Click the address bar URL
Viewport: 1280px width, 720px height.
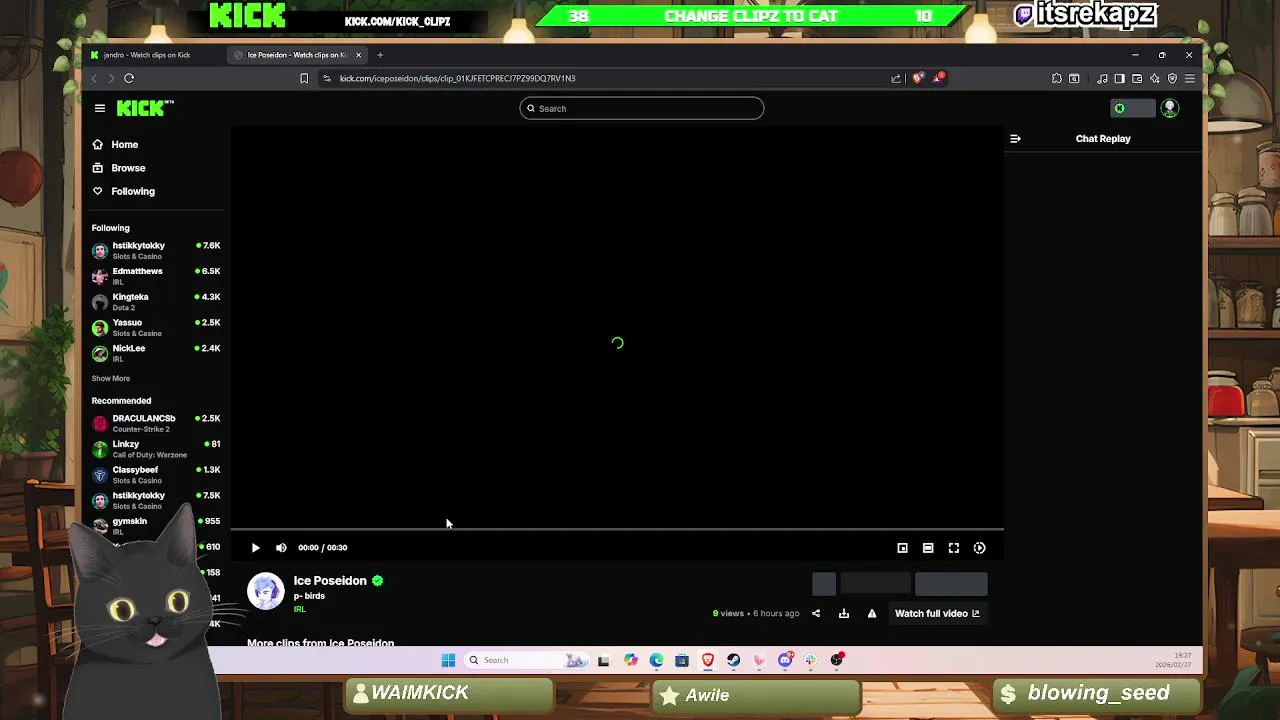coord(457,78)
